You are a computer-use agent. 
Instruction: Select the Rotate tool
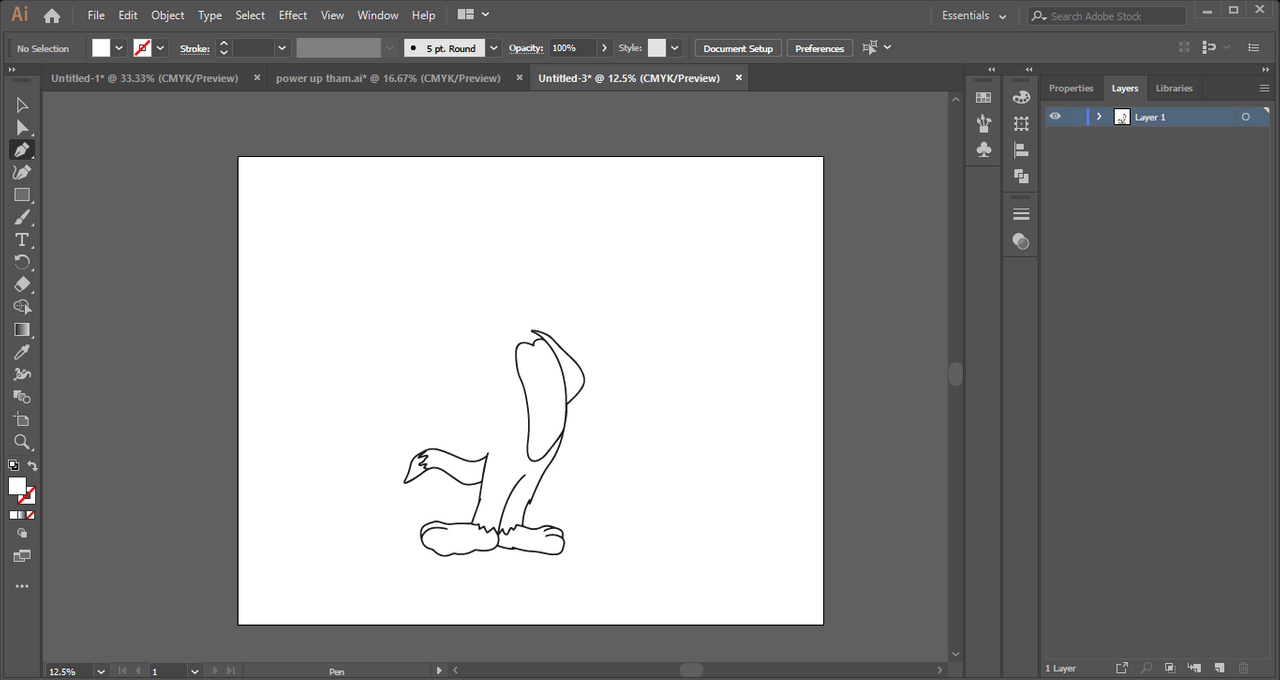(x=22, y=262)
